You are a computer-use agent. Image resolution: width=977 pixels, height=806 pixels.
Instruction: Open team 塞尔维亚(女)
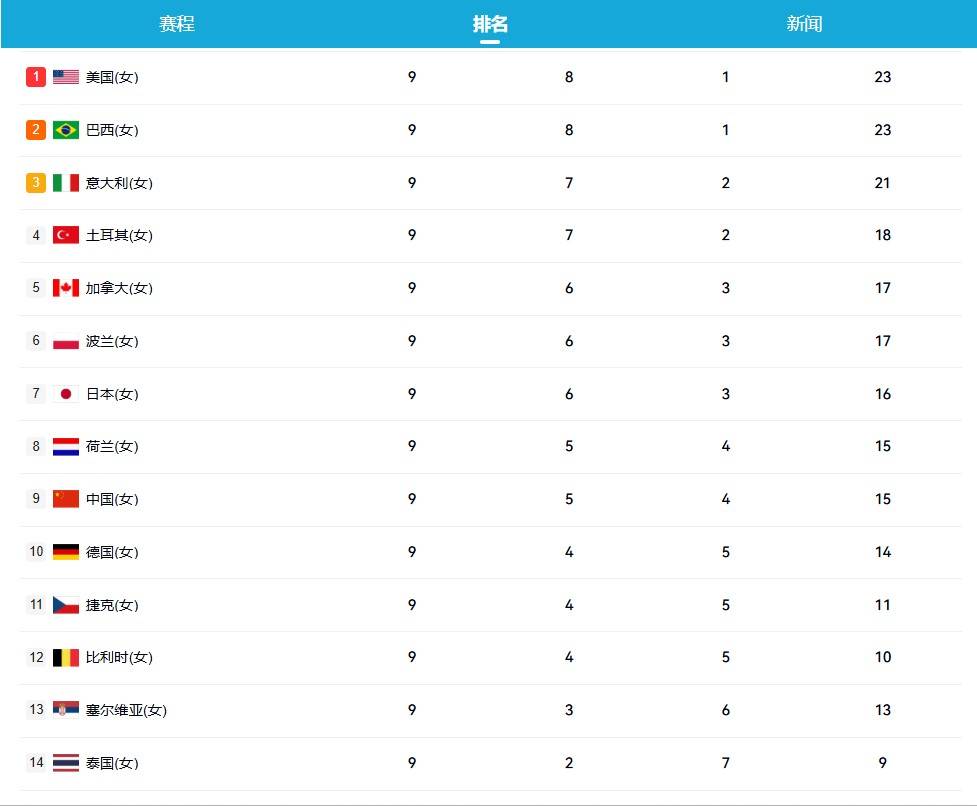[126, 710]
